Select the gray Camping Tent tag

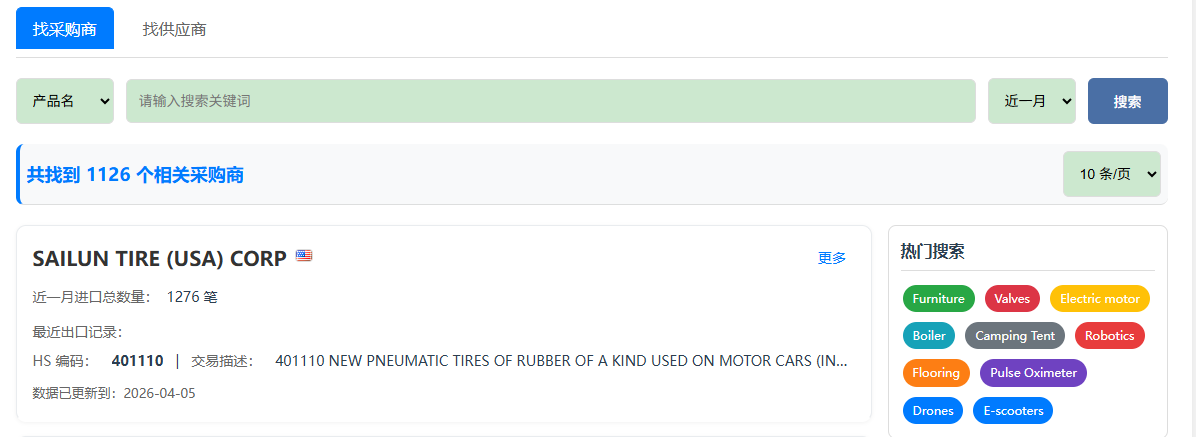coord(1014,336)
